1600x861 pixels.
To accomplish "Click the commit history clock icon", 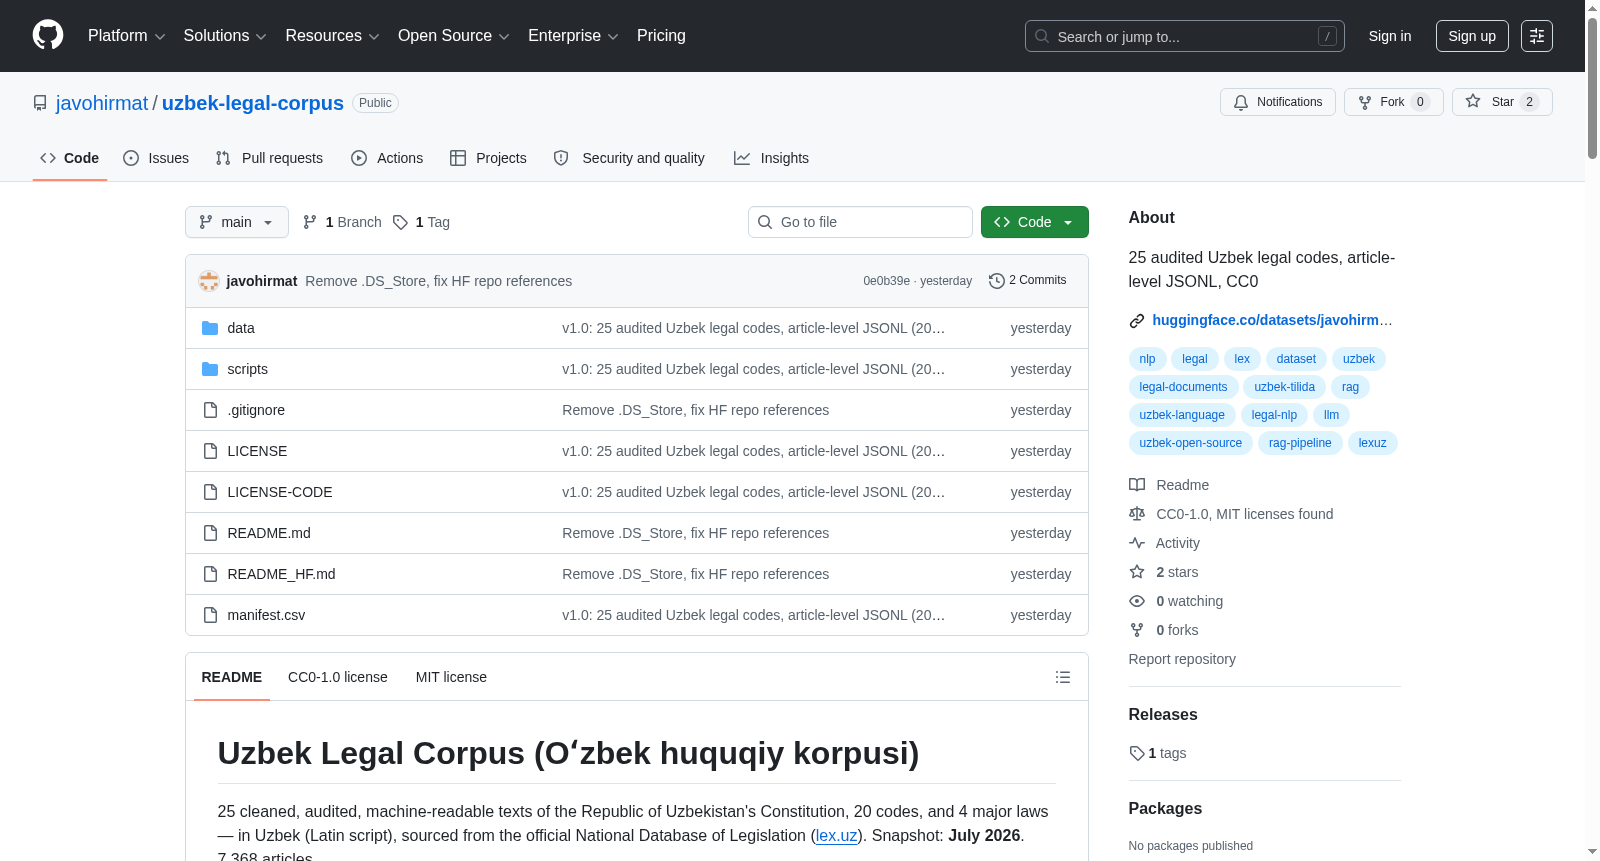I will click(x=996, y=281).
